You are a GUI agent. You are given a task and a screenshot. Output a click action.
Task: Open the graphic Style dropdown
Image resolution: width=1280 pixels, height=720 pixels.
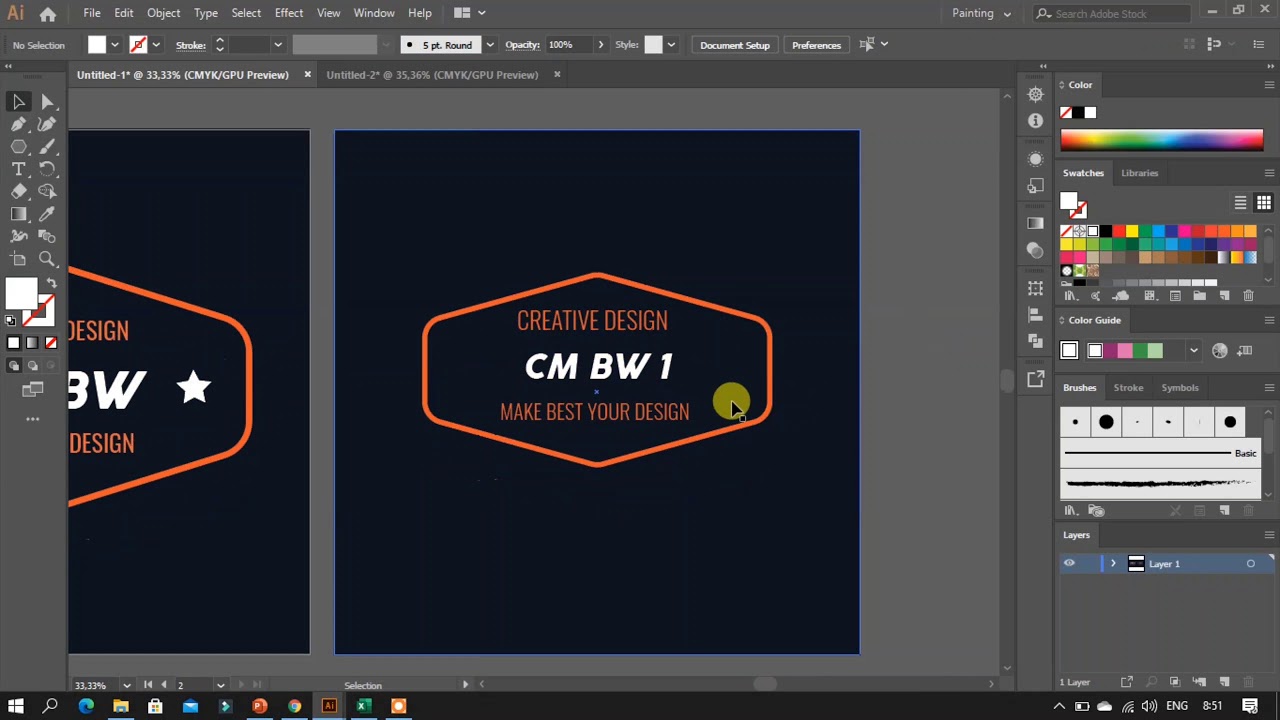[671, 45]
